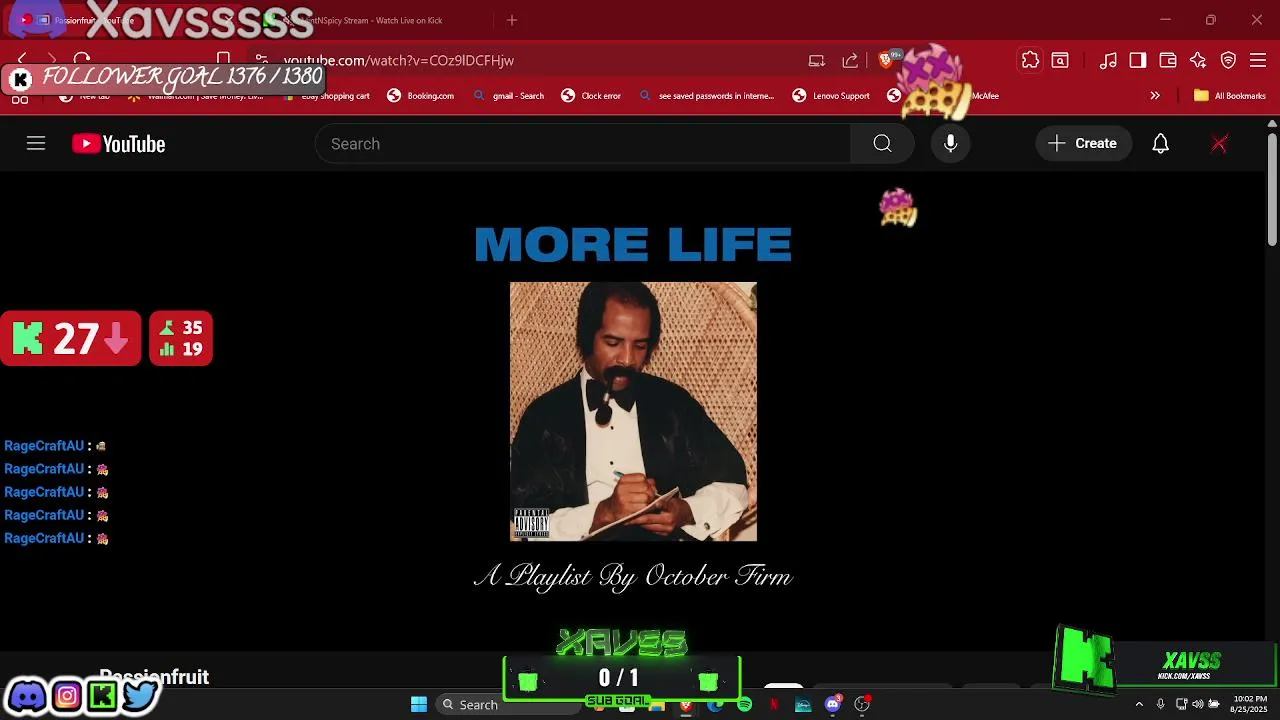Open YouTube notifications bell

pyautogui.click(x=1160, y=144)
